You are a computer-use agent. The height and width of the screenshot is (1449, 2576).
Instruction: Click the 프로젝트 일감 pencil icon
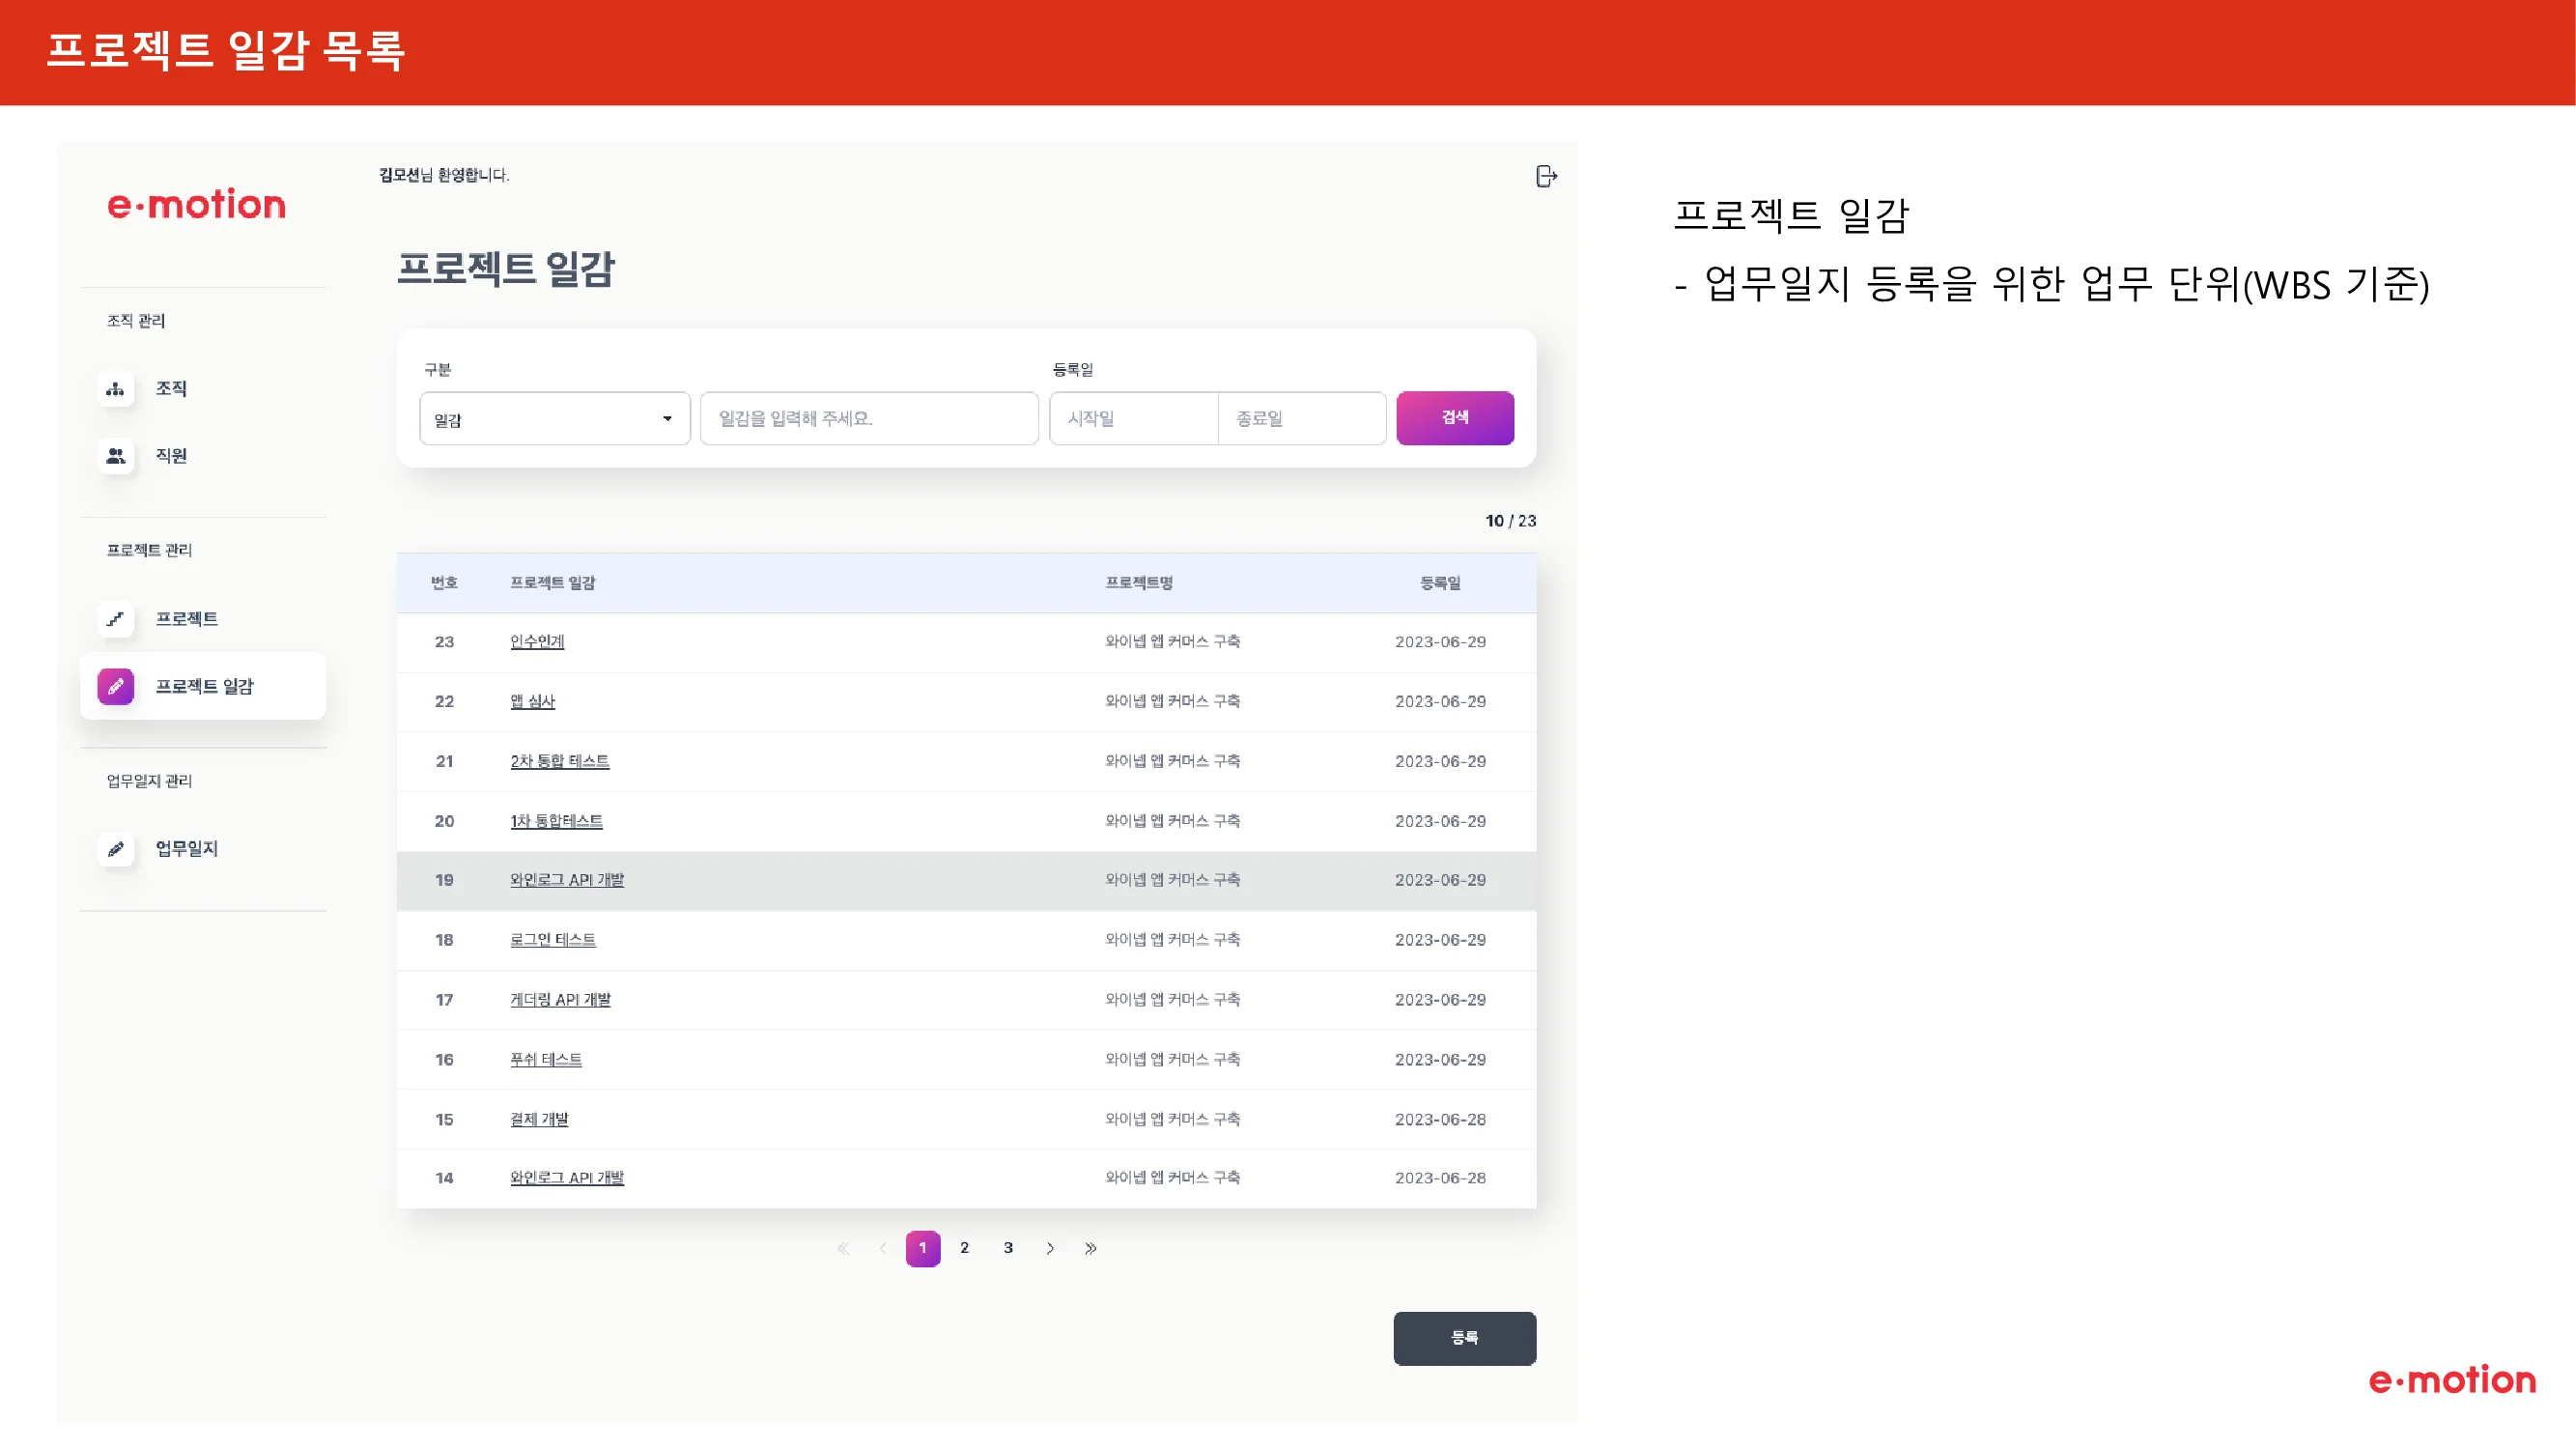pos(116,686)
